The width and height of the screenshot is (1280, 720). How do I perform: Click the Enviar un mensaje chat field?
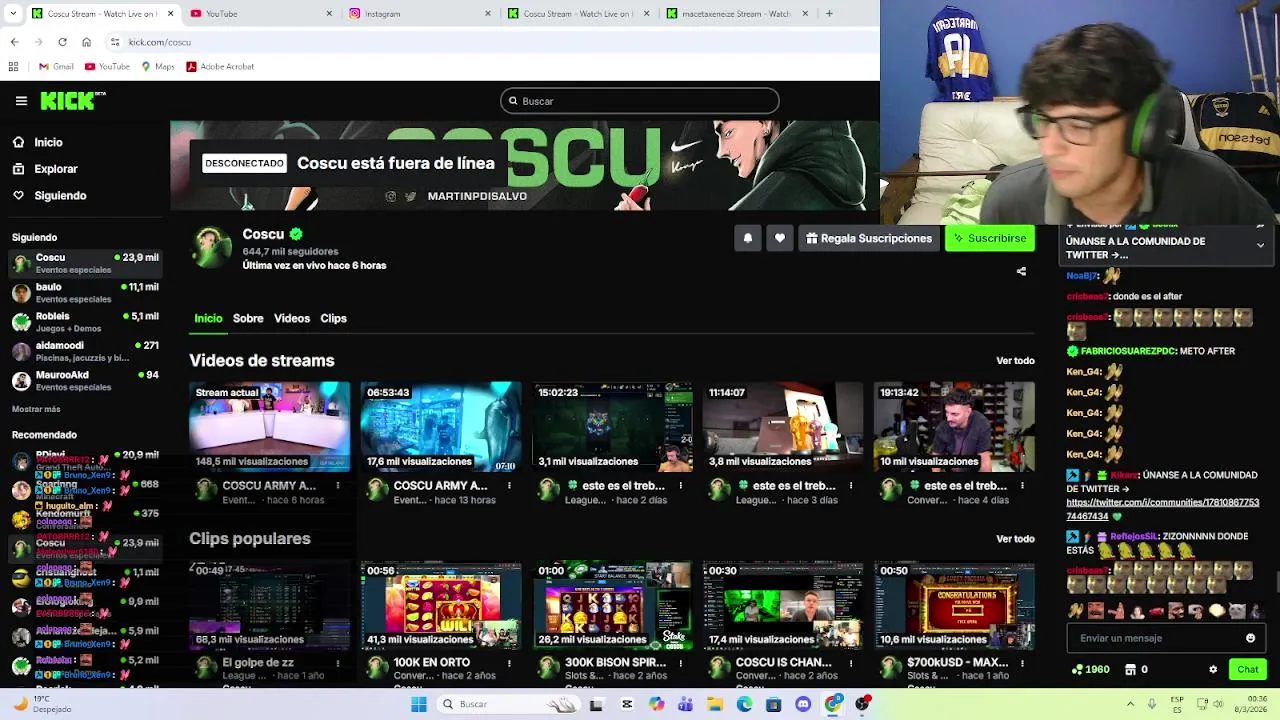[1156, 638]
